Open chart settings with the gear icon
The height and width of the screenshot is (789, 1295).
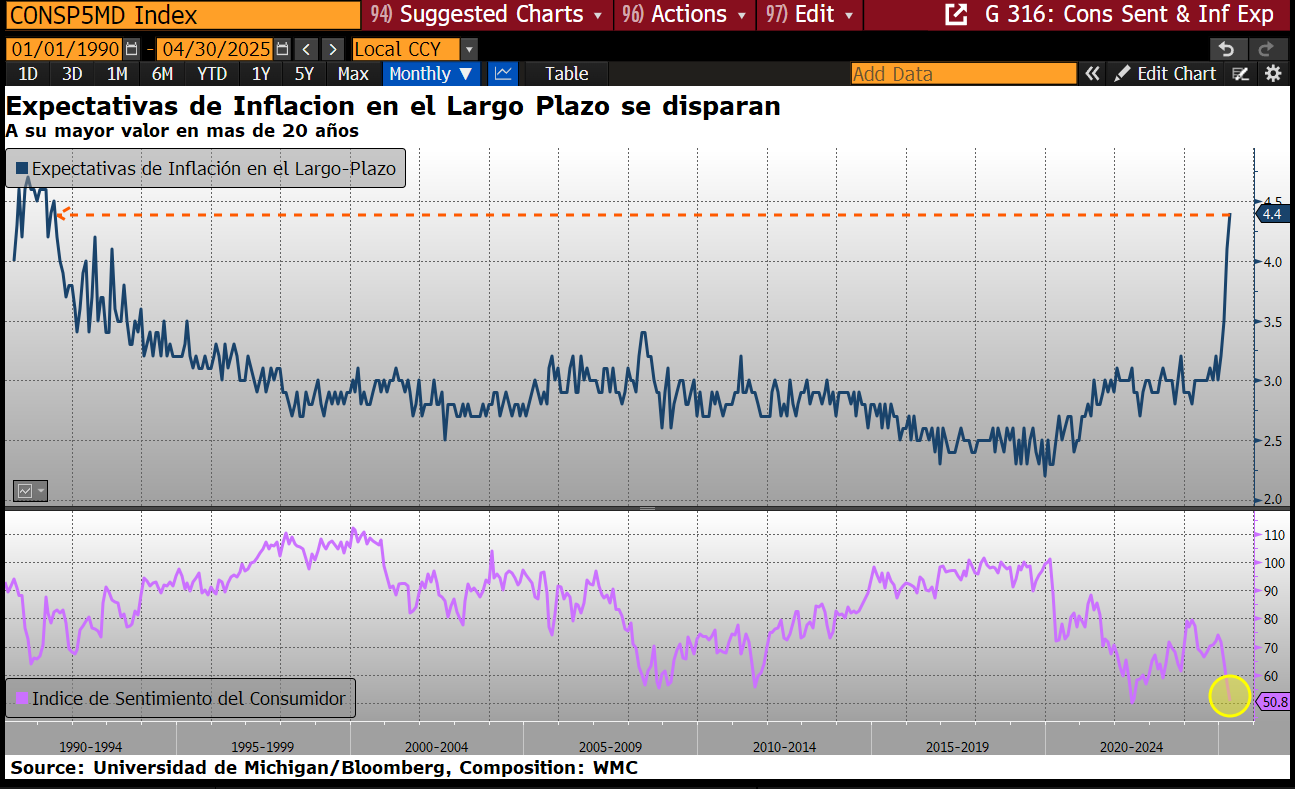pyautogui.click(x=1272, y=73)
